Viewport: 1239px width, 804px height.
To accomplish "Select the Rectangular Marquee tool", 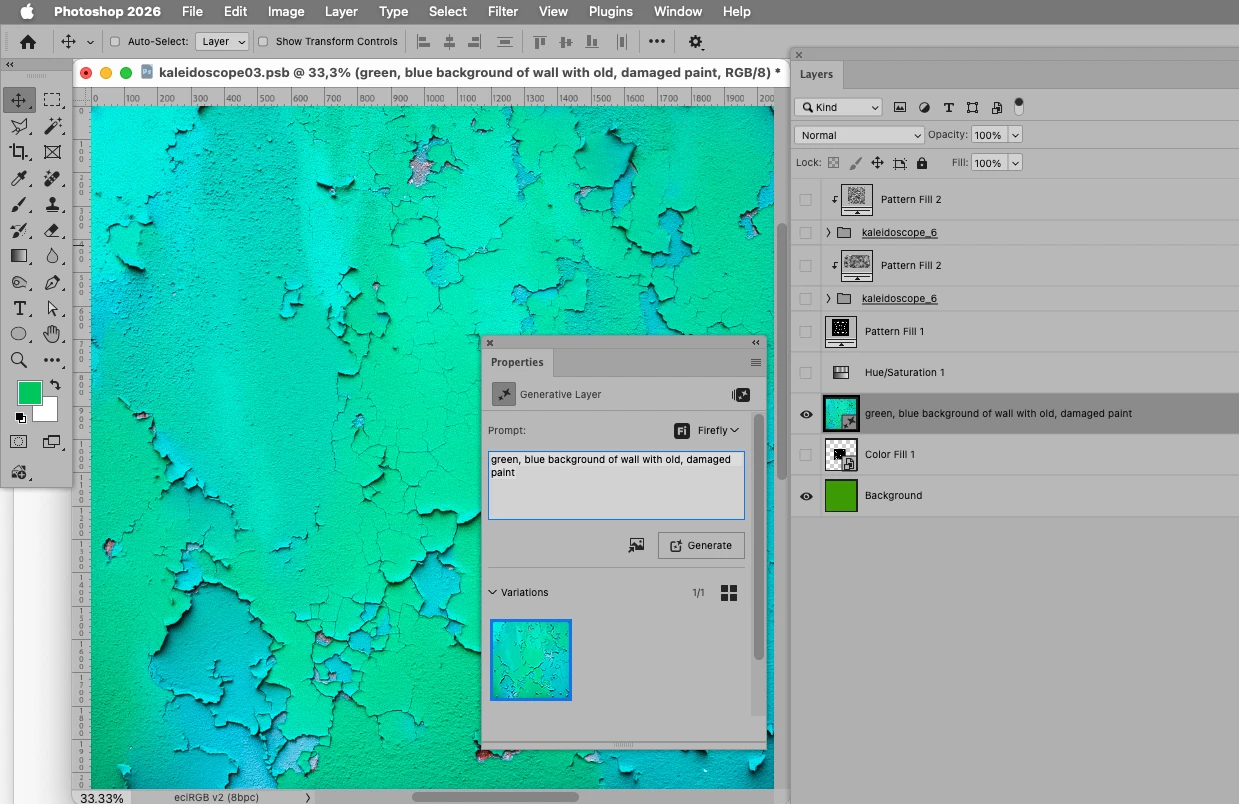I will pyautogui.click(x=52, y=100).
